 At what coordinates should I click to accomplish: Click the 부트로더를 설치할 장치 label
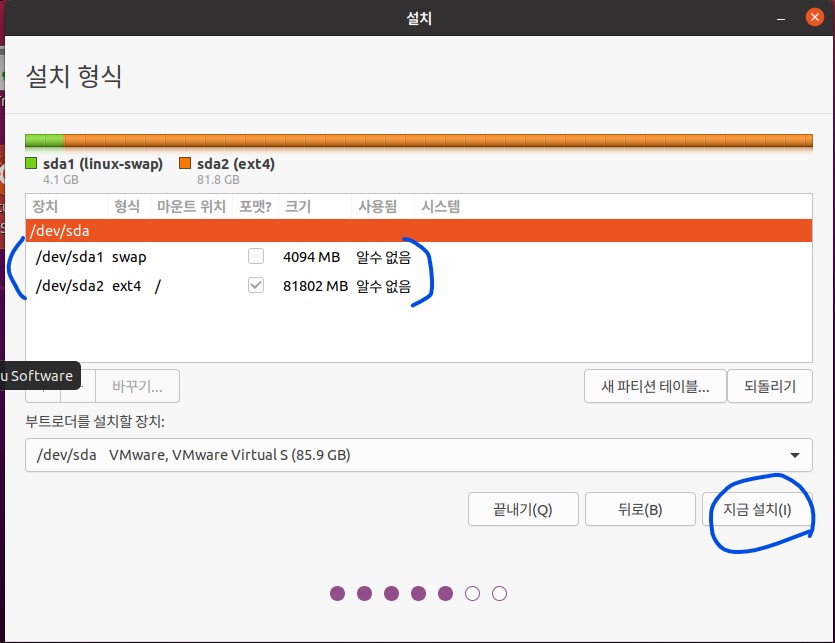click(x=95, y=421)
